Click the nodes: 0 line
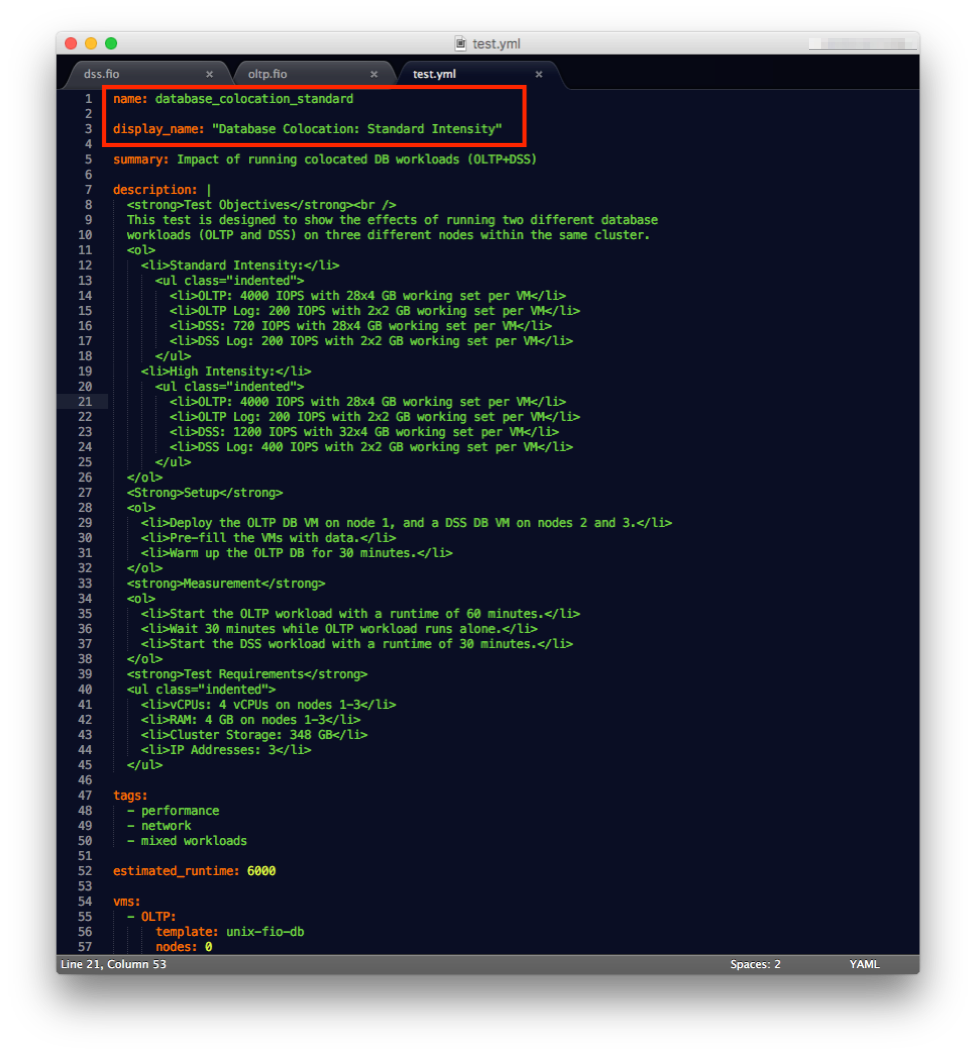The width and height of the screenshot is (975, 1054). (184, 947)
